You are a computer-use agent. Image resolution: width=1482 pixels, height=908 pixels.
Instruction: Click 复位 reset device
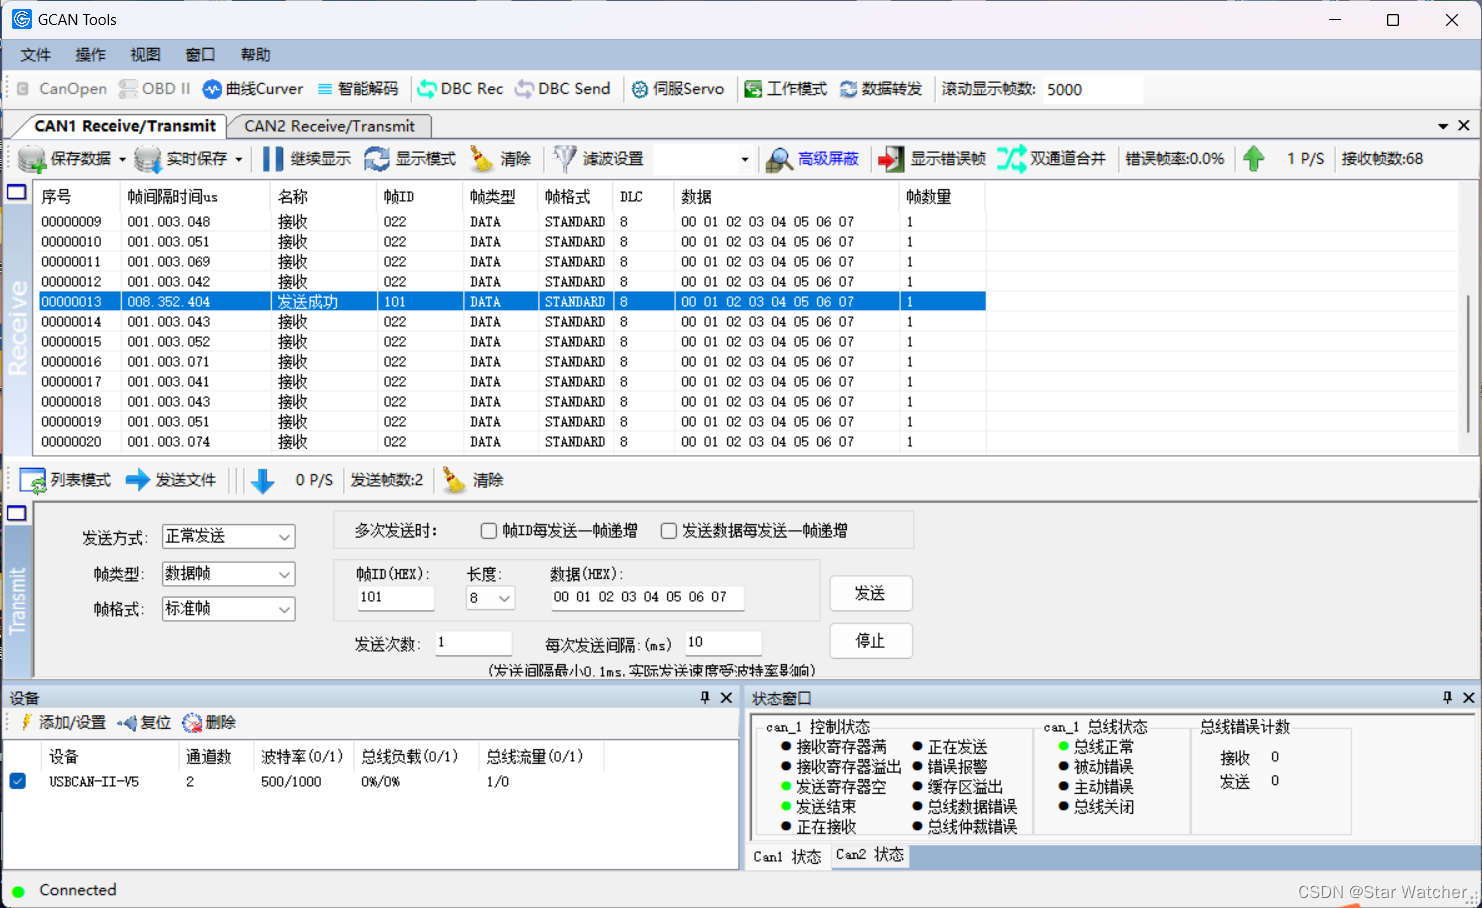point(144,722)
